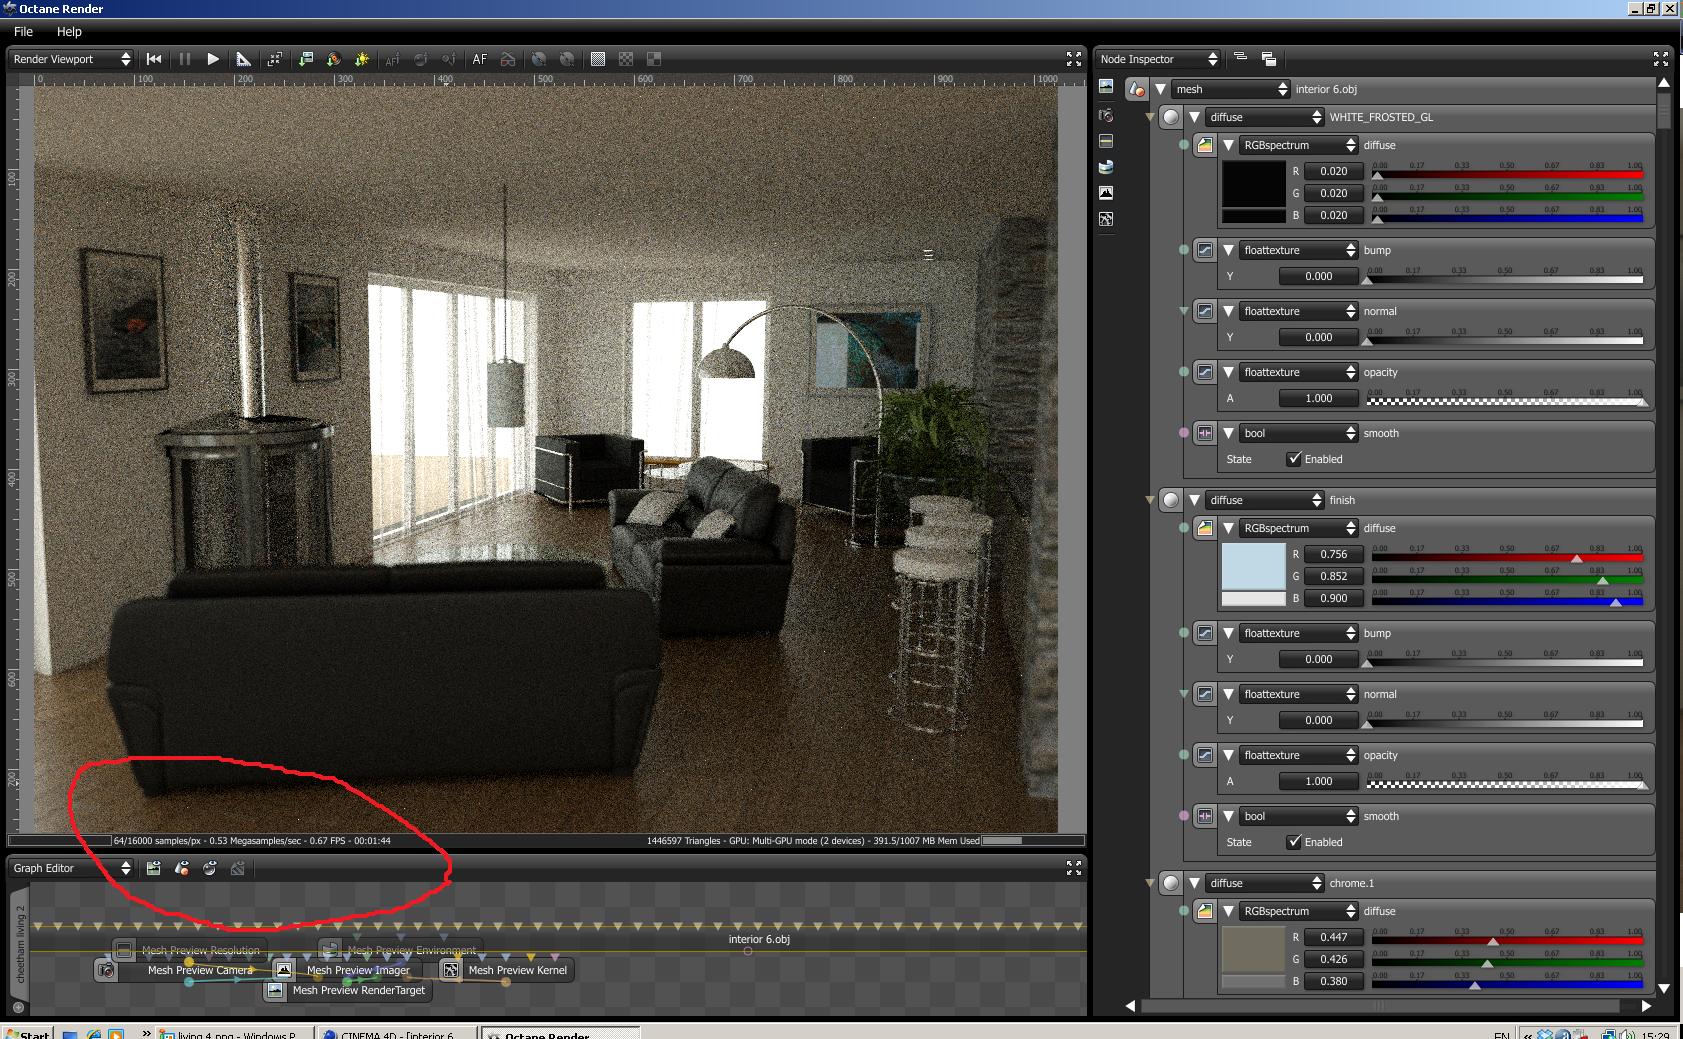
Task: Click the green-arrow color wheel icon
Action: point(333,59)
